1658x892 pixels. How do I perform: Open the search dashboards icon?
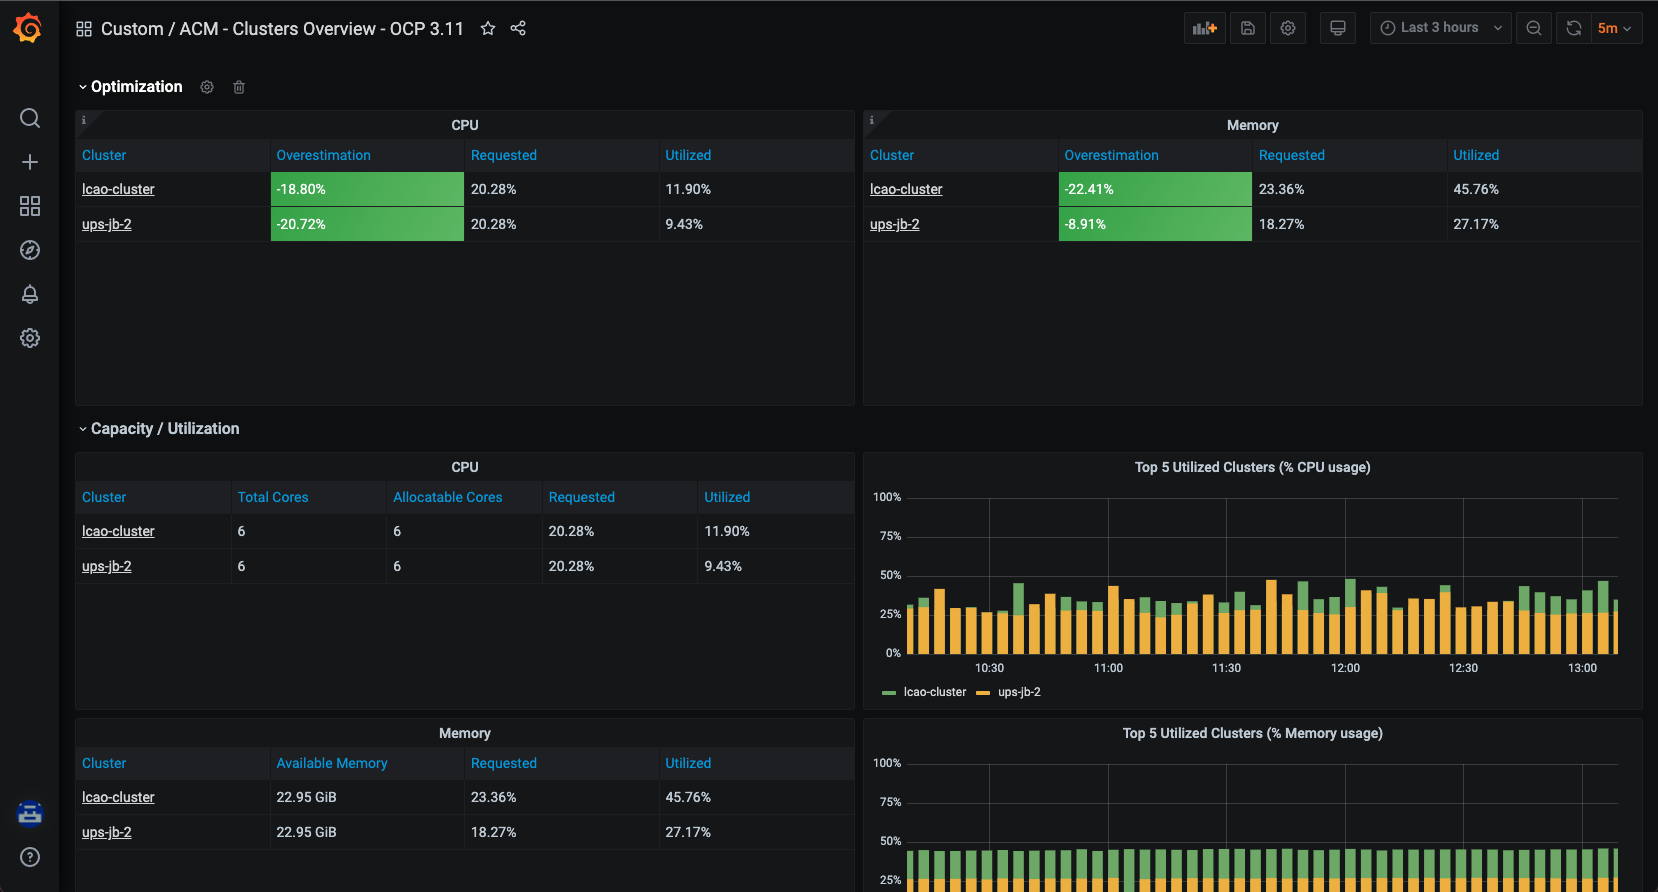click(x=30, y=118)
